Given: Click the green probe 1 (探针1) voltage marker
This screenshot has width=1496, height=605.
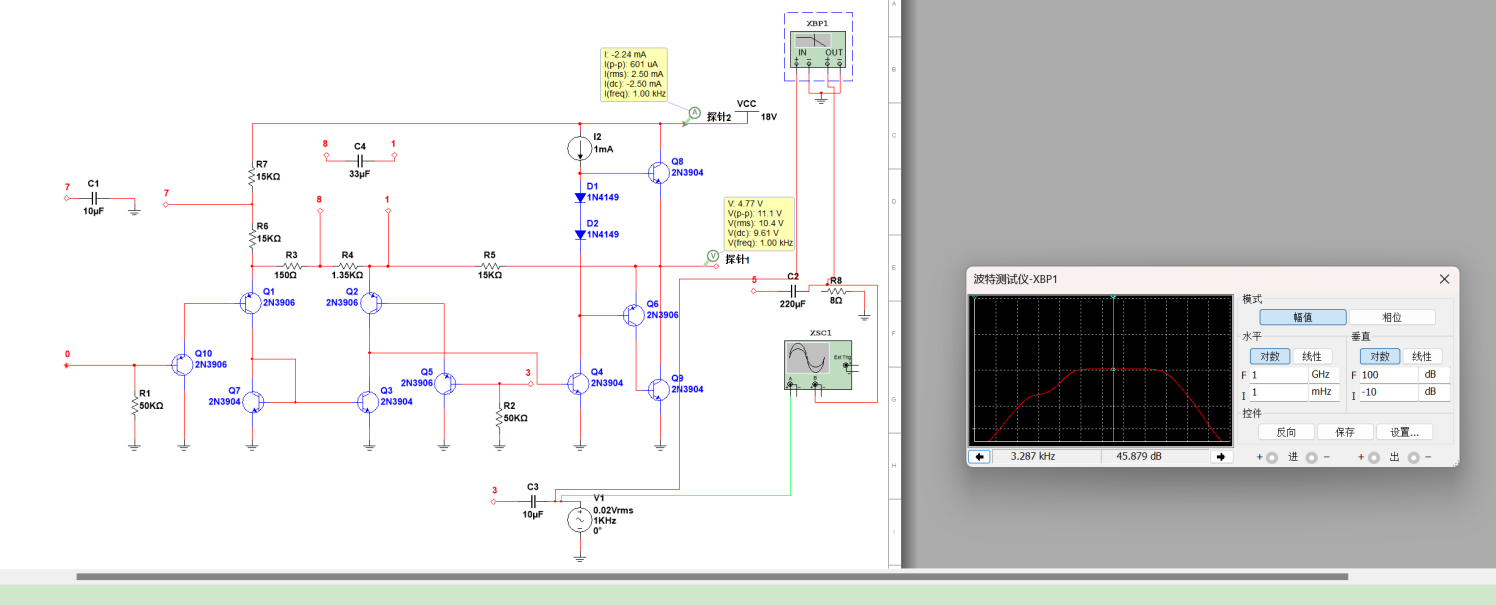Looking at the screenshot, I should pos(713,257).
